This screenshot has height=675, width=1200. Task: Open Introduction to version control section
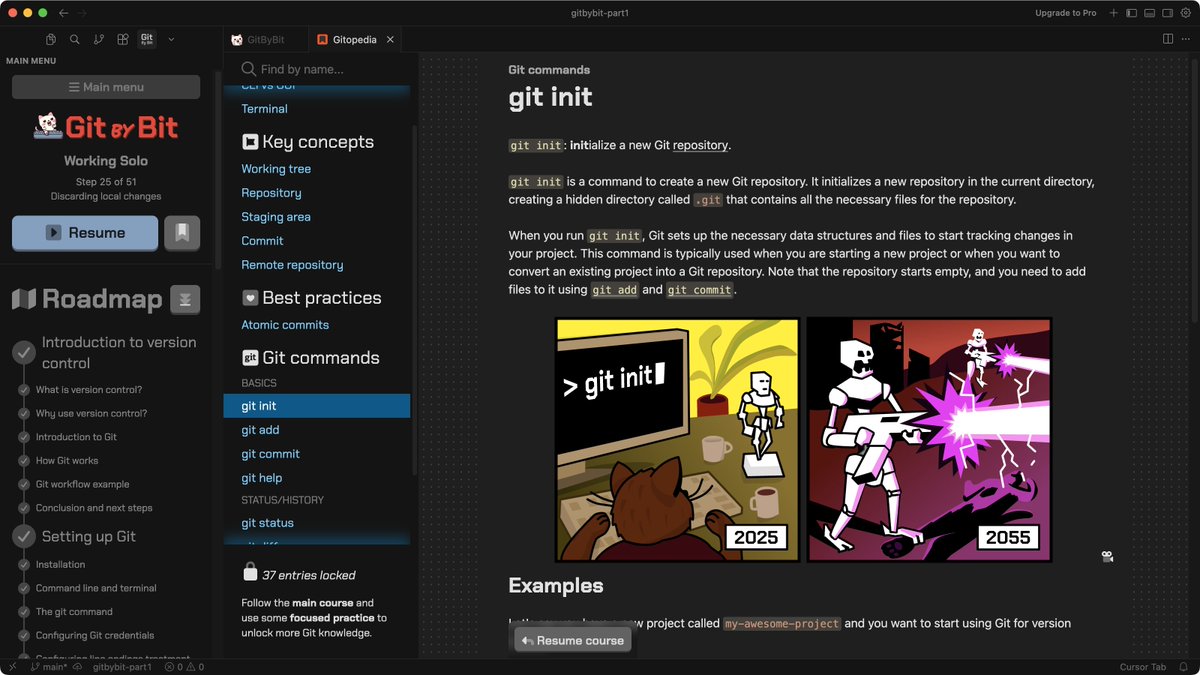click(119, 352)
